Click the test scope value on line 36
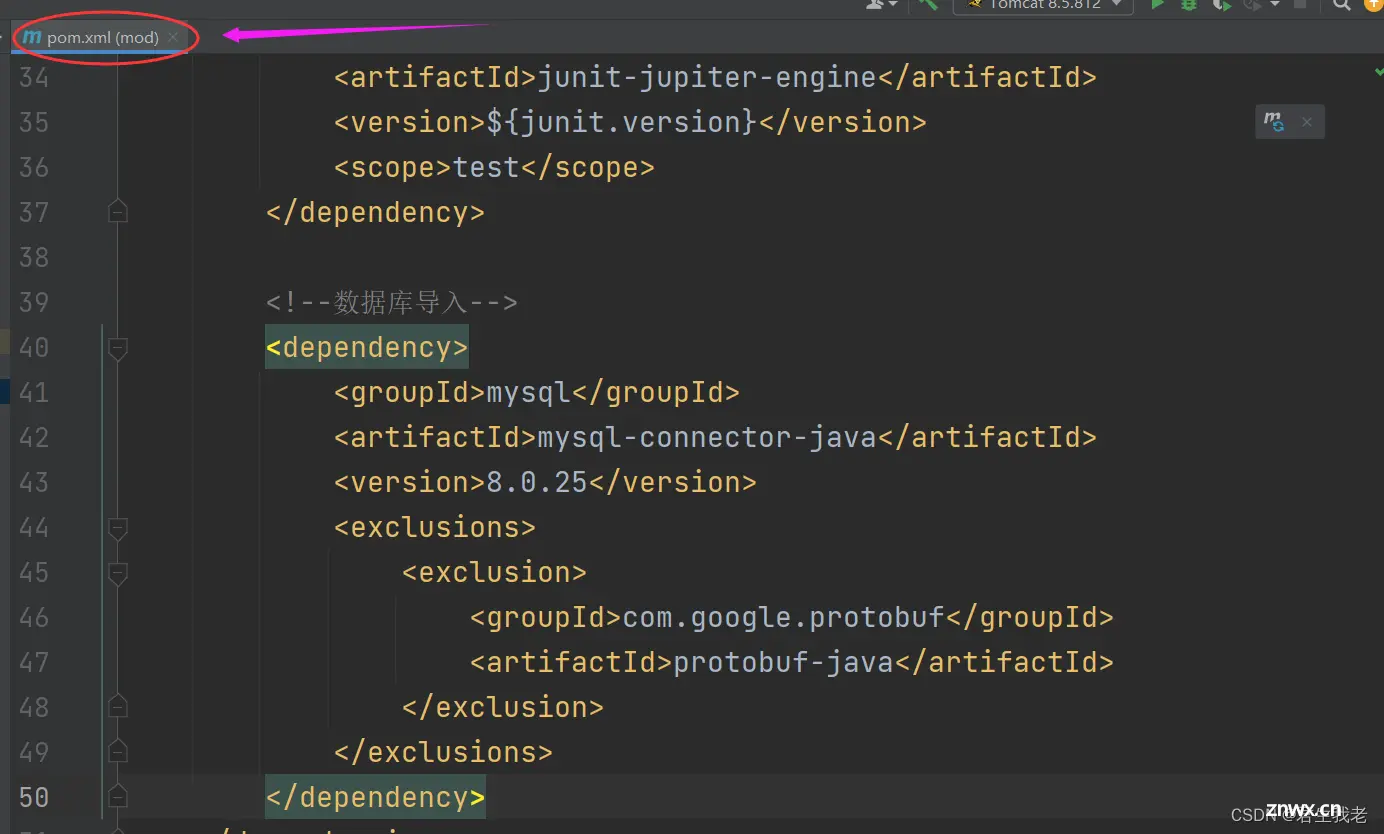This screenshot has width=1384, height=834. pos(486,167)
